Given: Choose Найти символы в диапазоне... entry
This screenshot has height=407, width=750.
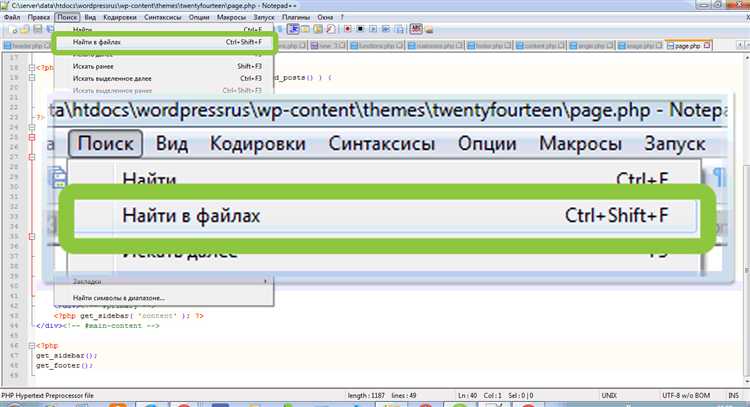Looking at the screenshot, I should [164, 298].
